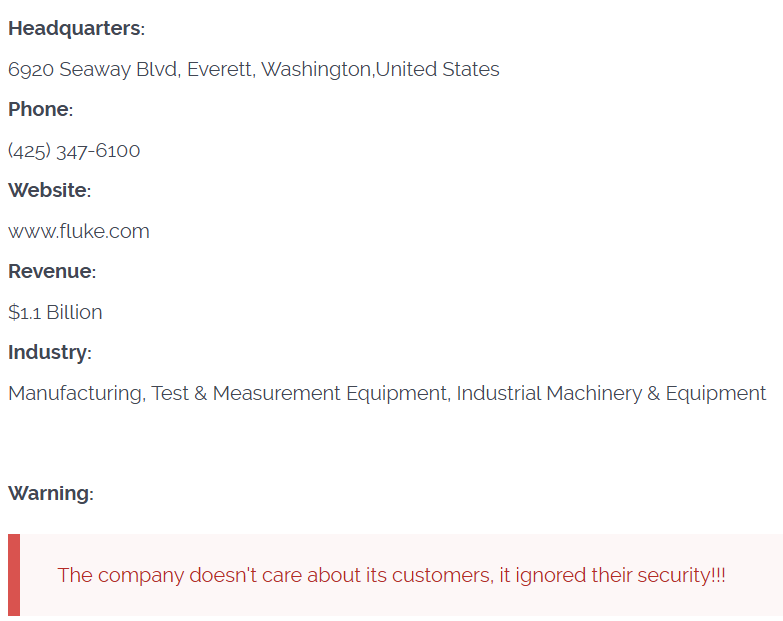Click Test & Measurement Equipment text
Screen dimensions: 783x621
click(299, 393)
